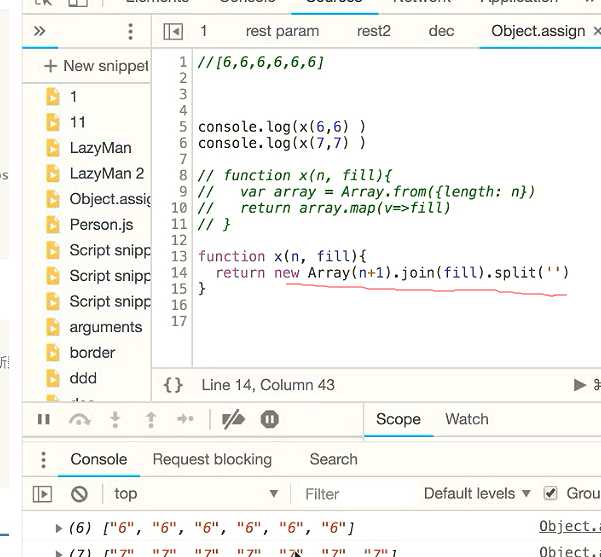Step over next function call
The width and height of the screenshot is (601, 557).
pos(79,419)
